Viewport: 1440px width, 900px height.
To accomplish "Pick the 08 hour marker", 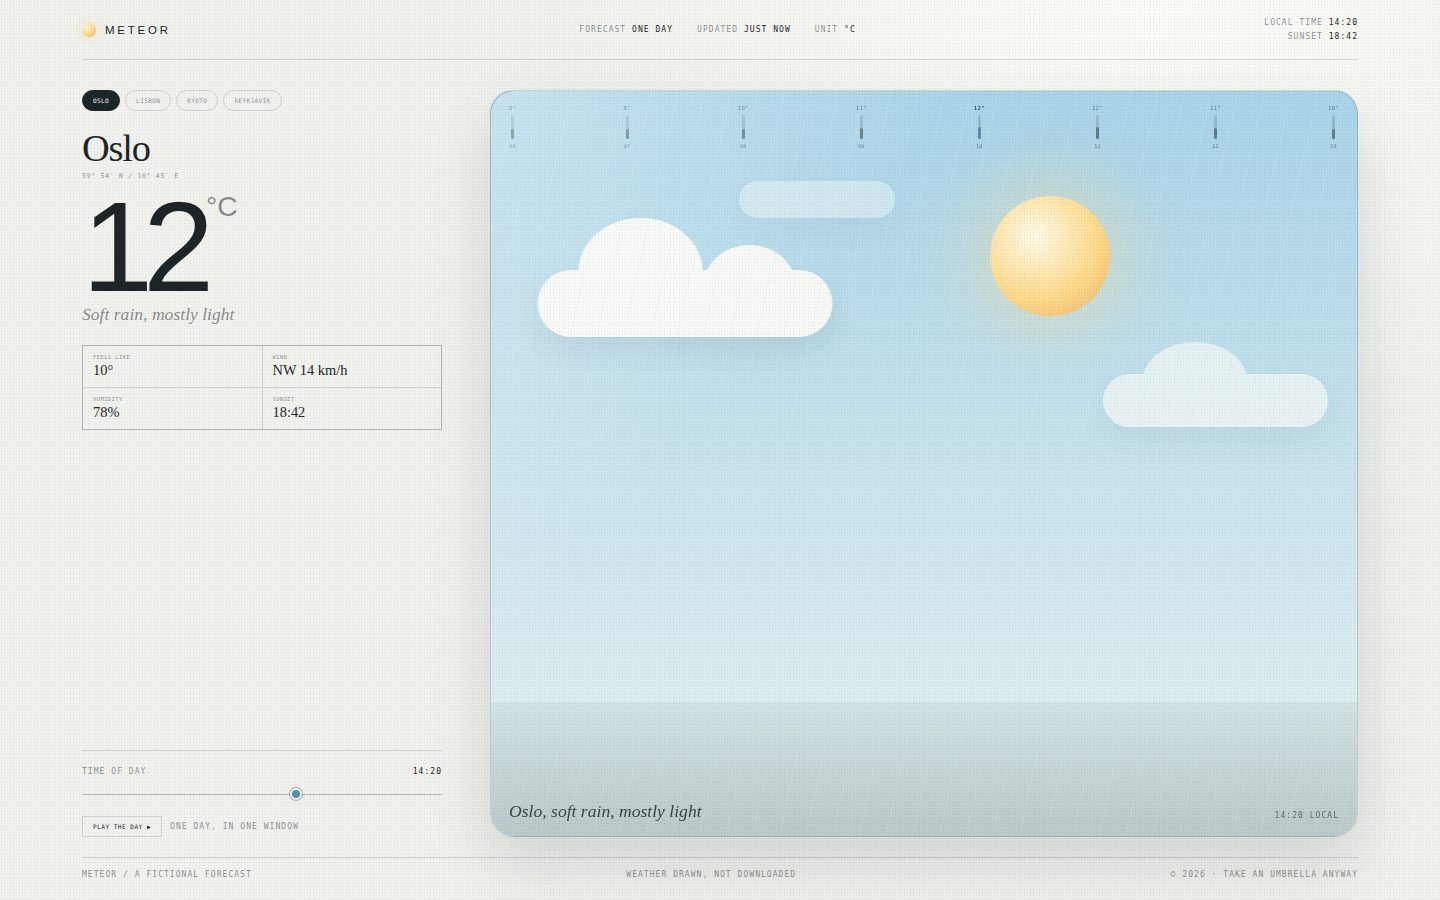I will (743, 127).
